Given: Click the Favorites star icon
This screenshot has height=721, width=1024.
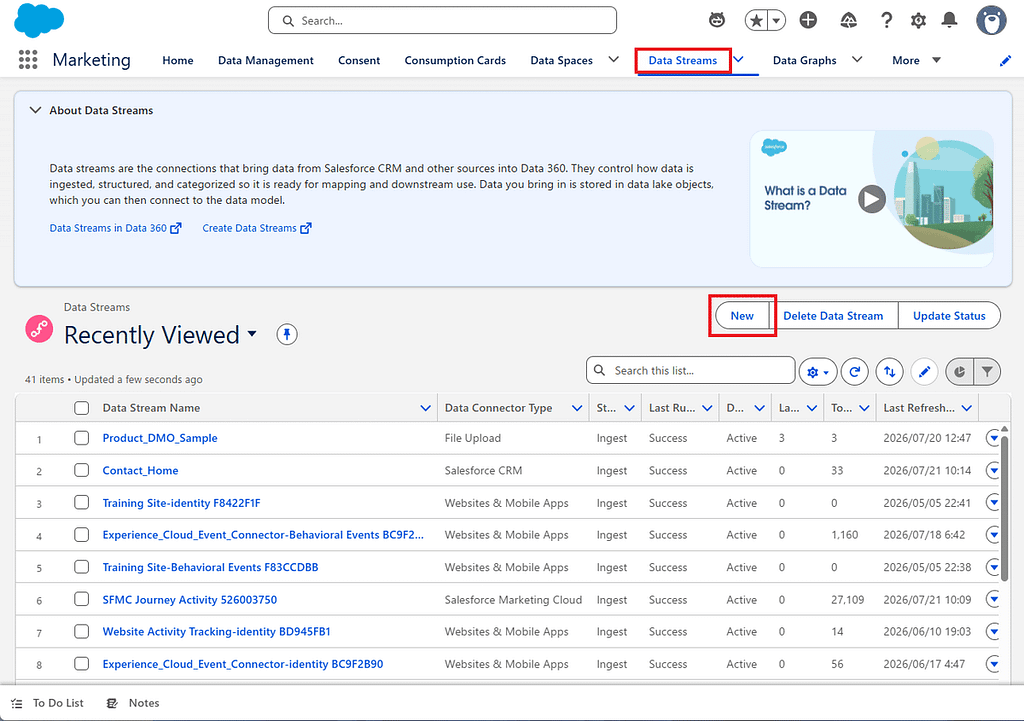Looking at the screenshot, I should [756, 20].
